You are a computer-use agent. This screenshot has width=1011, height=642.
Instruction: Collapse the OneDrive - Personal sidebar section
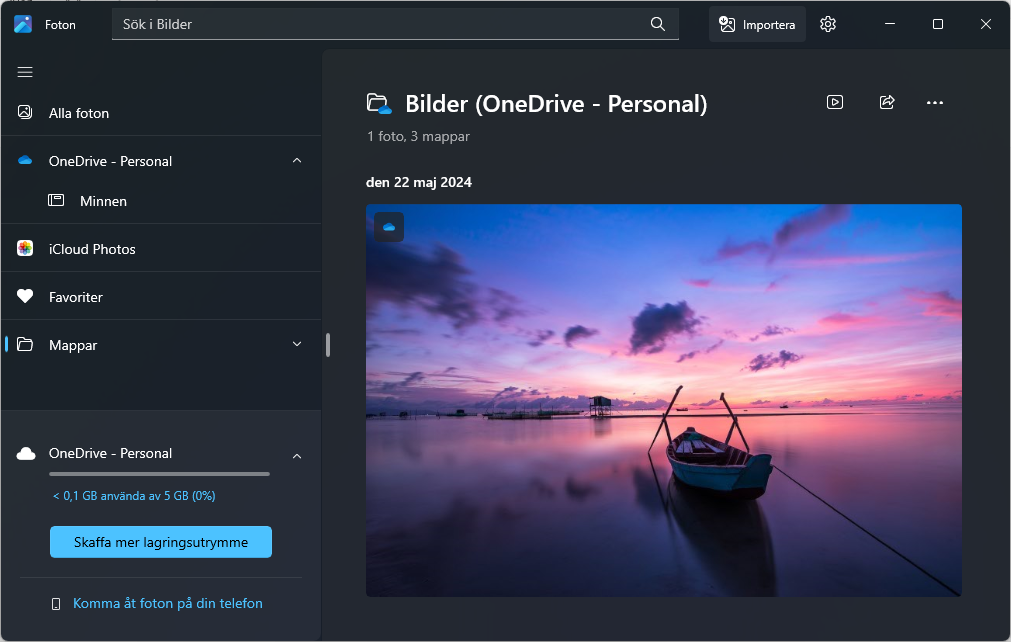point(297,161)
